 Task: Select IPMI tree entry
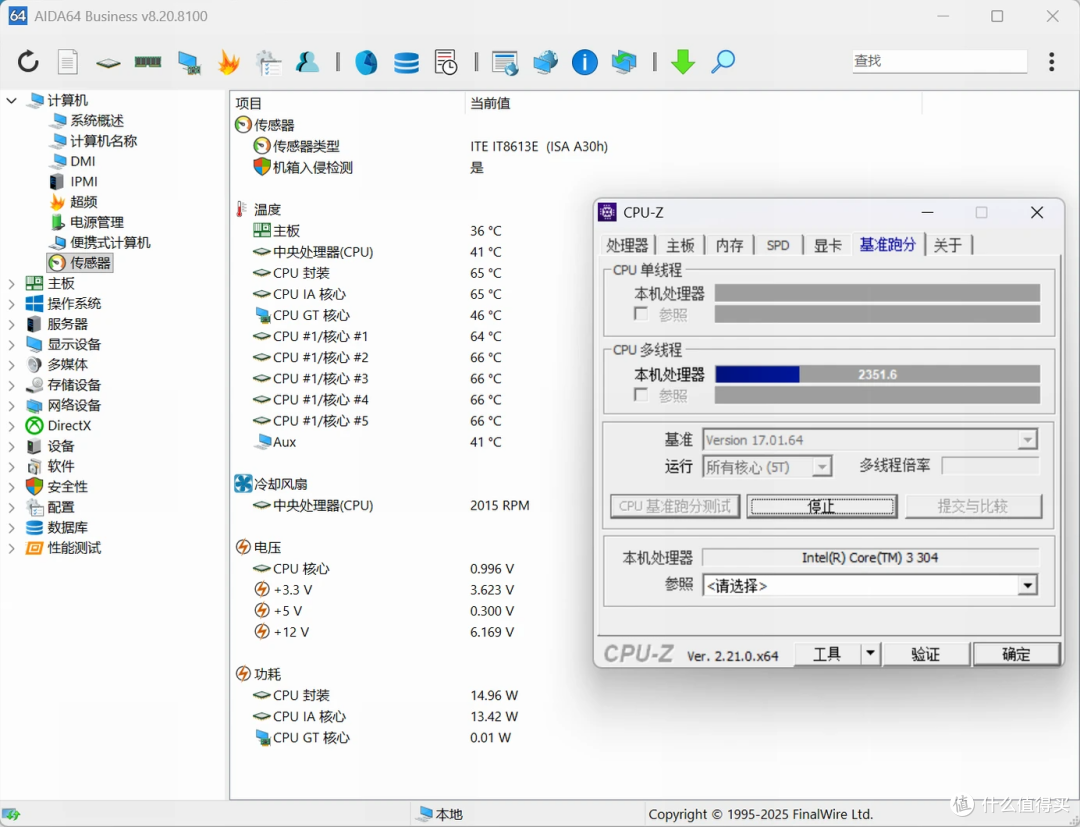83,181
